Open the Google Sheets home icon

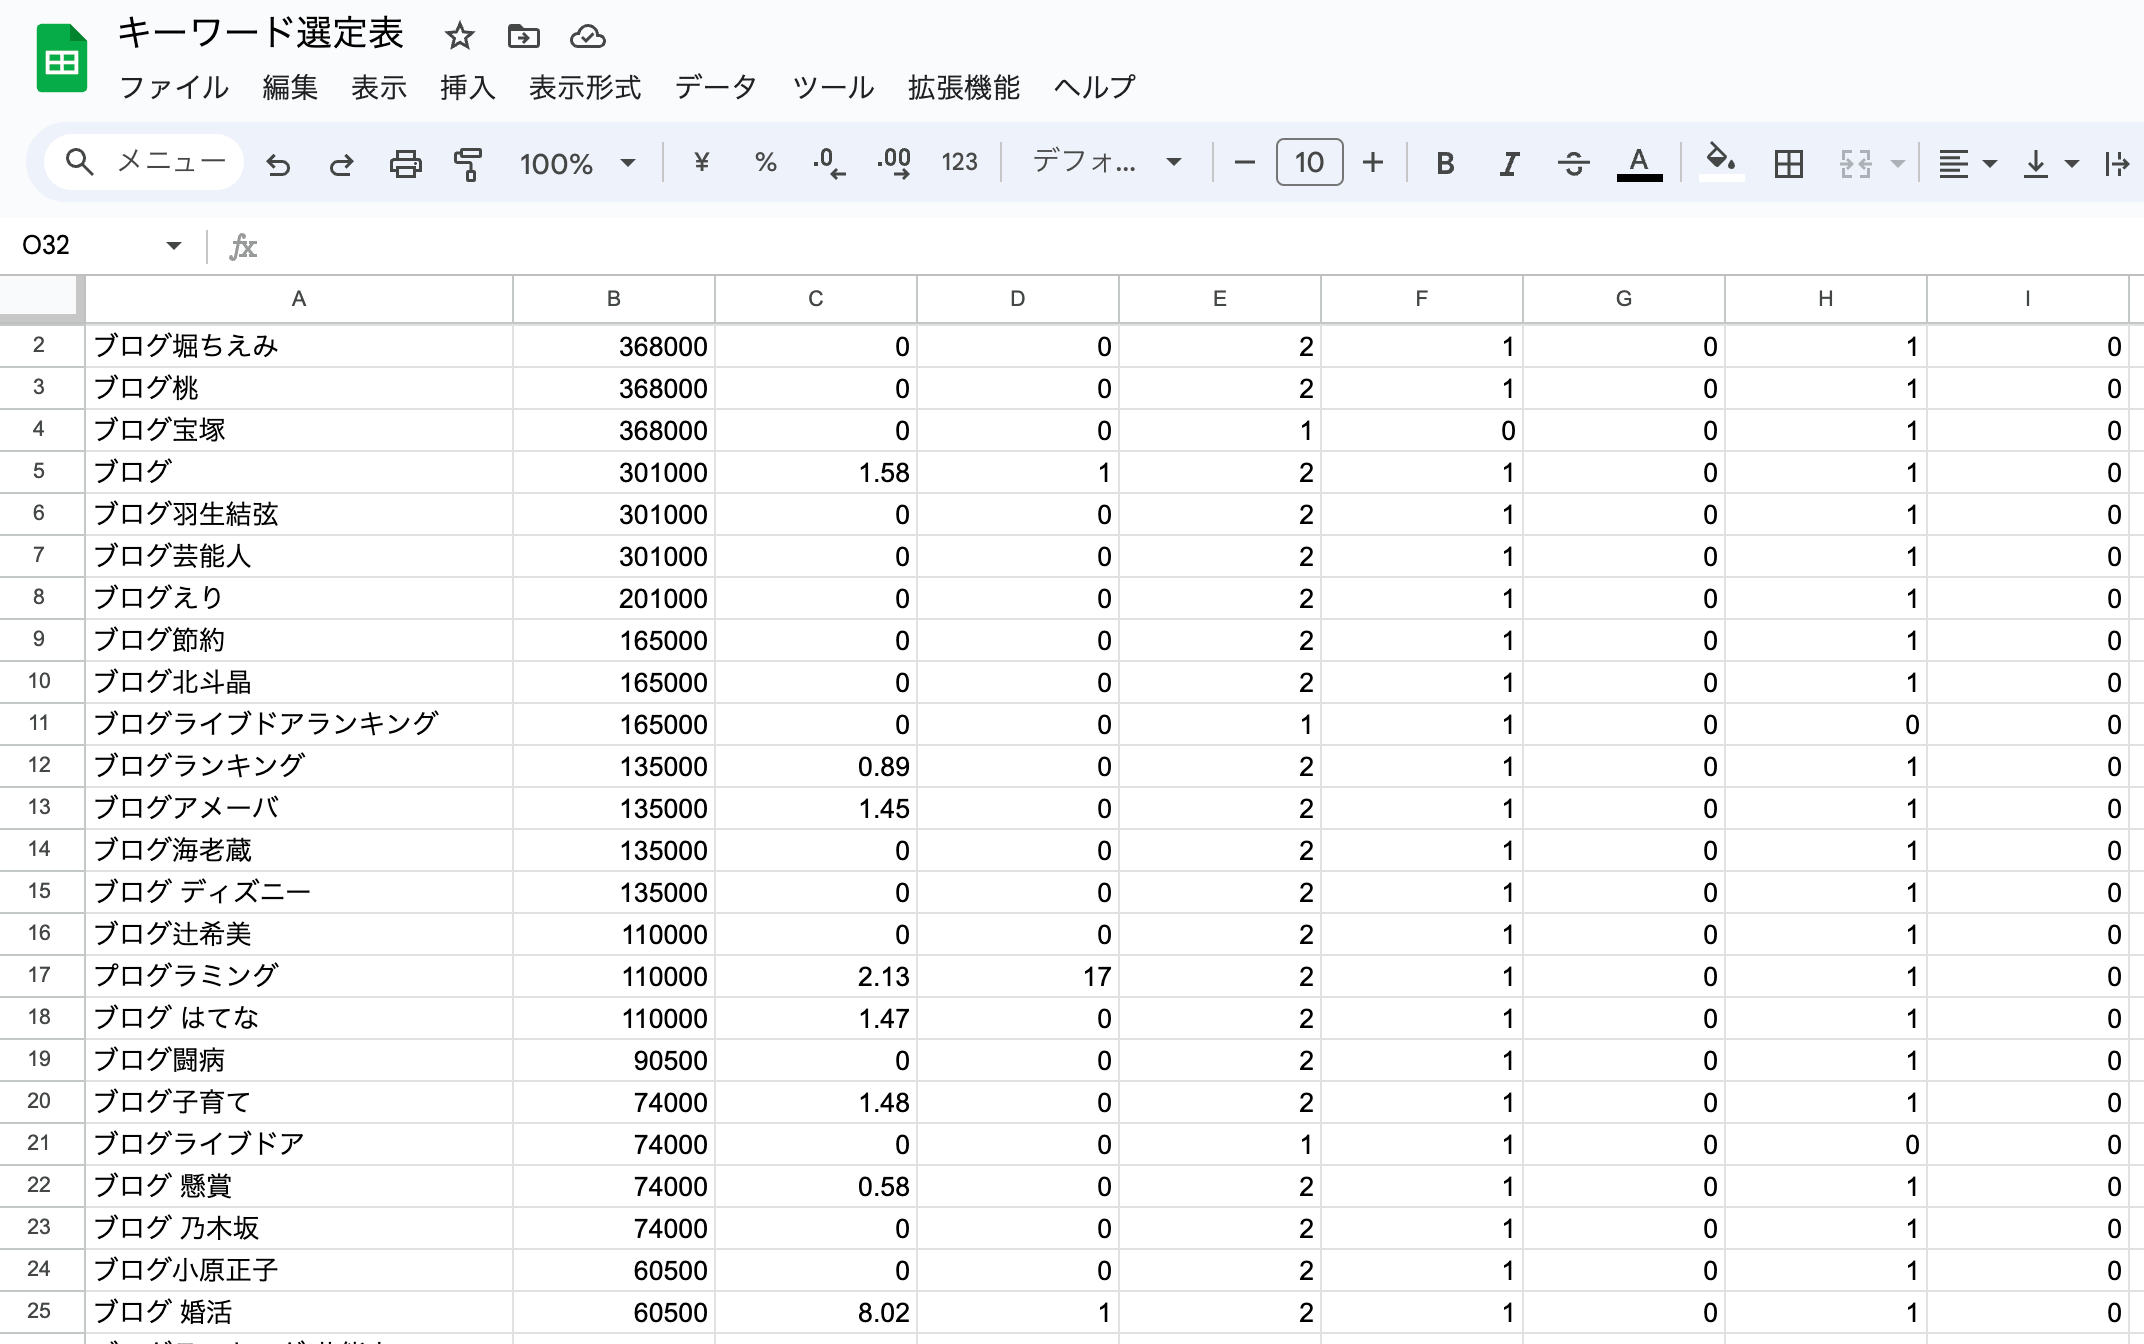62,58
